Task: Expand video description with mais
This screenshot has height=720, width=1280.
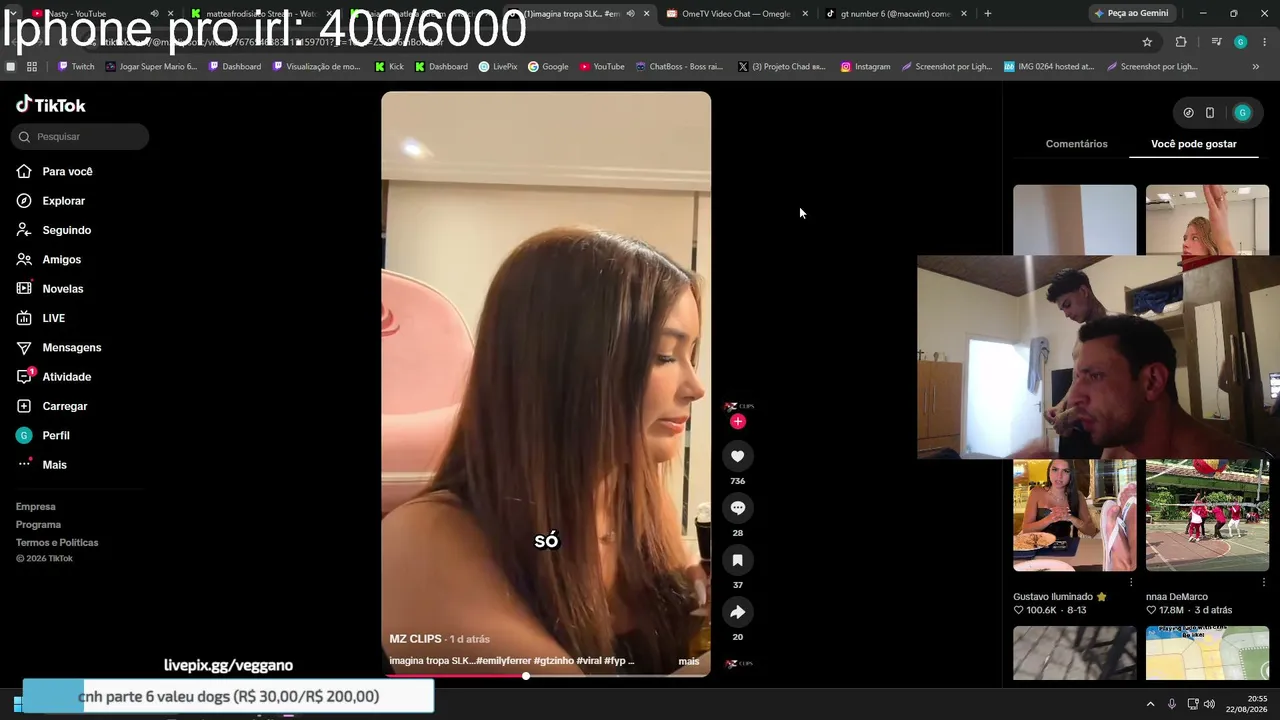Action: pyautogui.click(x=688, y=661)
